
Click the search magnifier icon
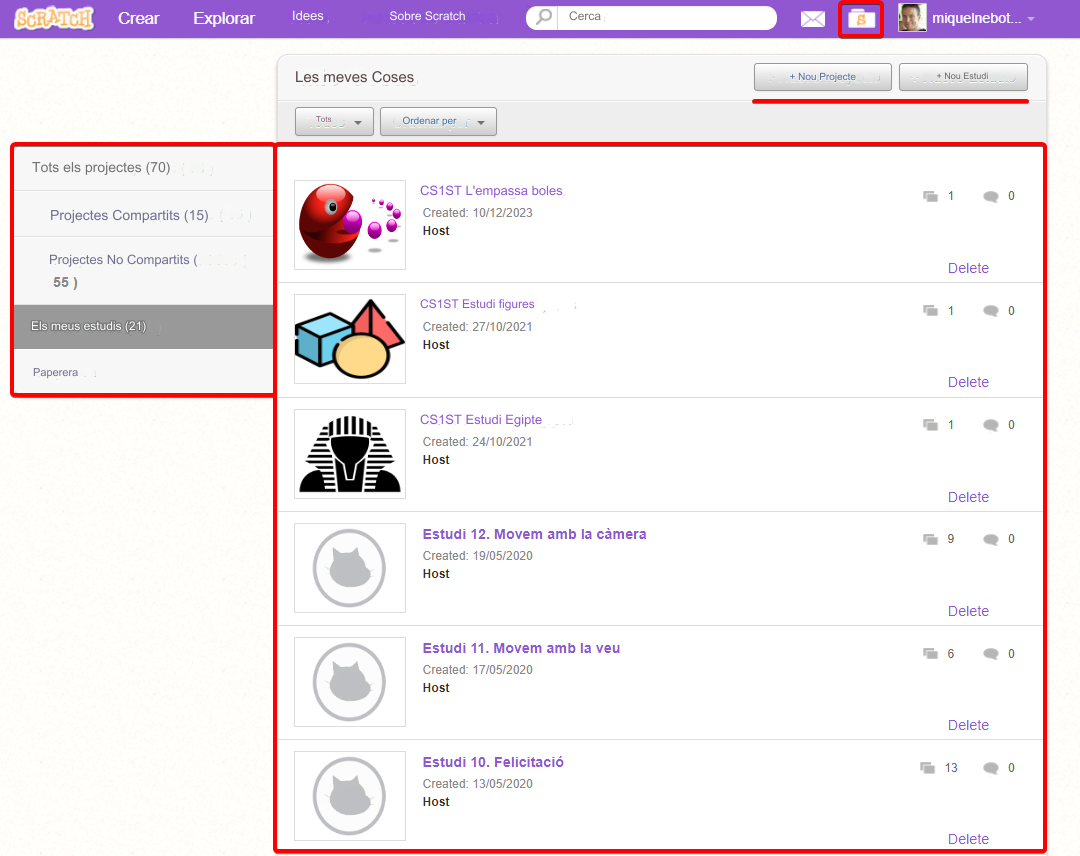click(x=544, y=18)
